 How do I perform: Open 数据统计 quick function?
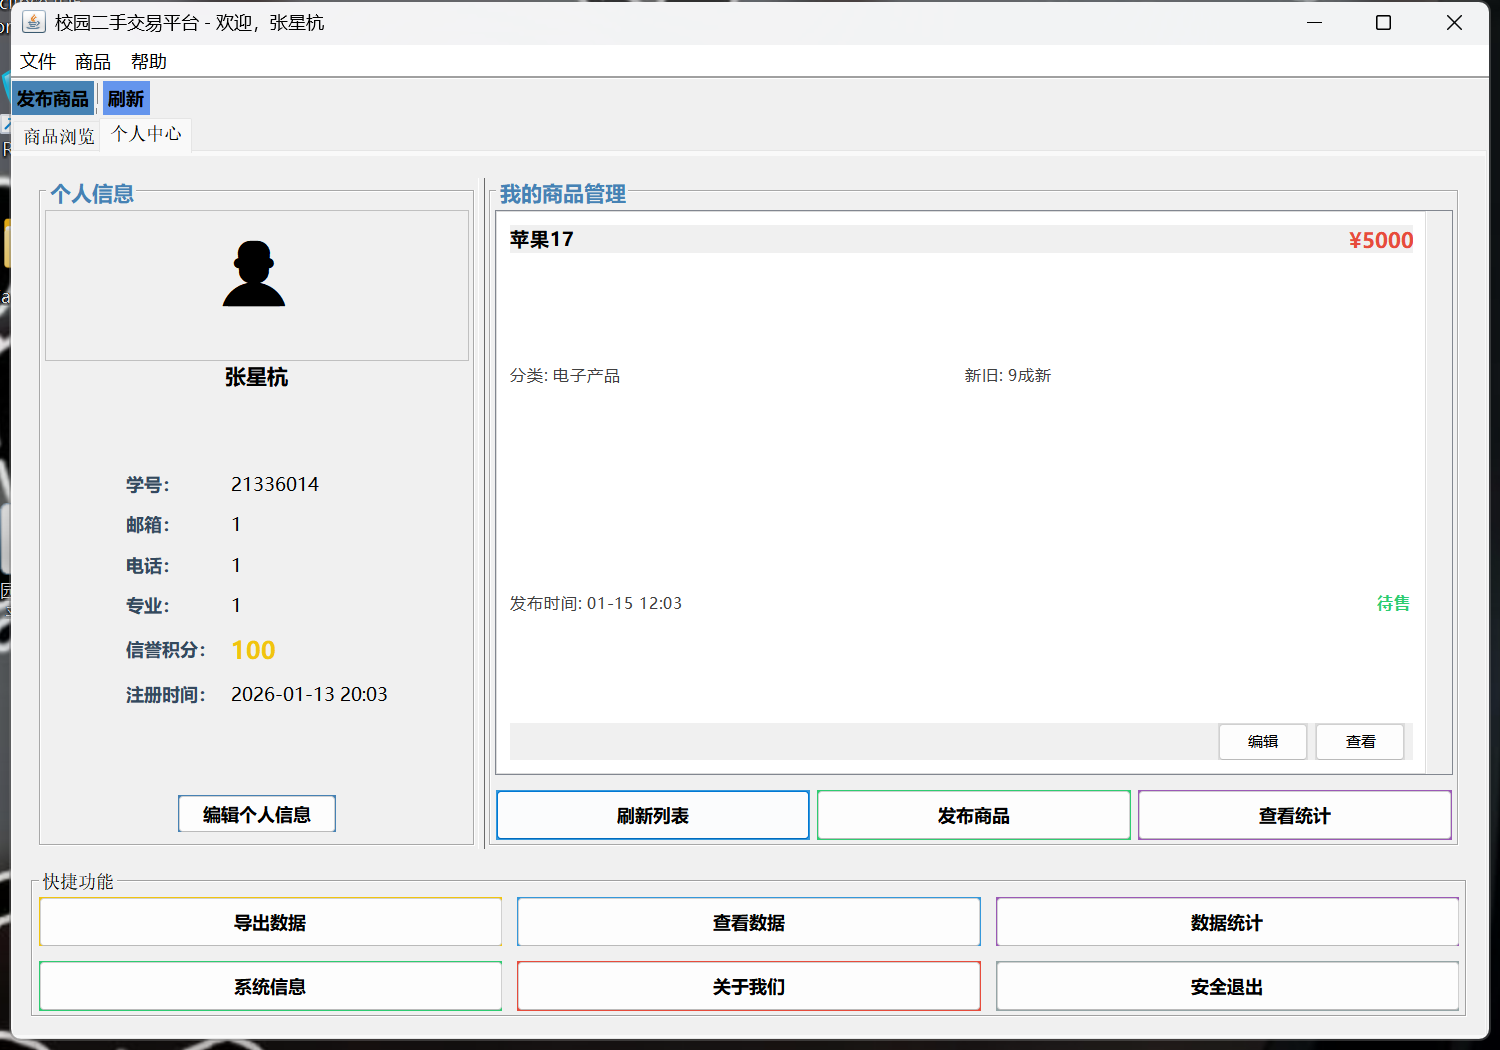1227,922
